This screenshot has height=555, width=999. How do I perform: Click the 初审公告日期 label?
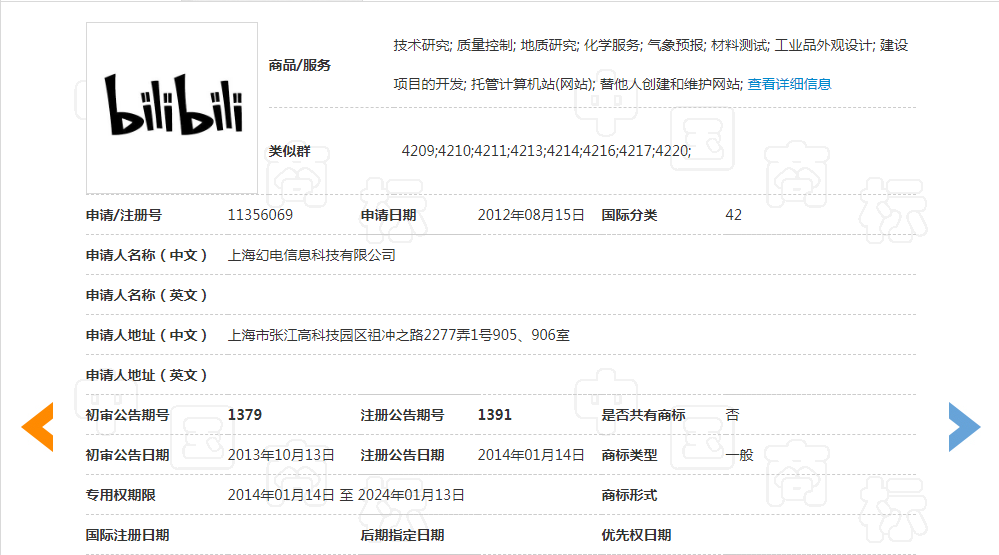click(127, 455)
